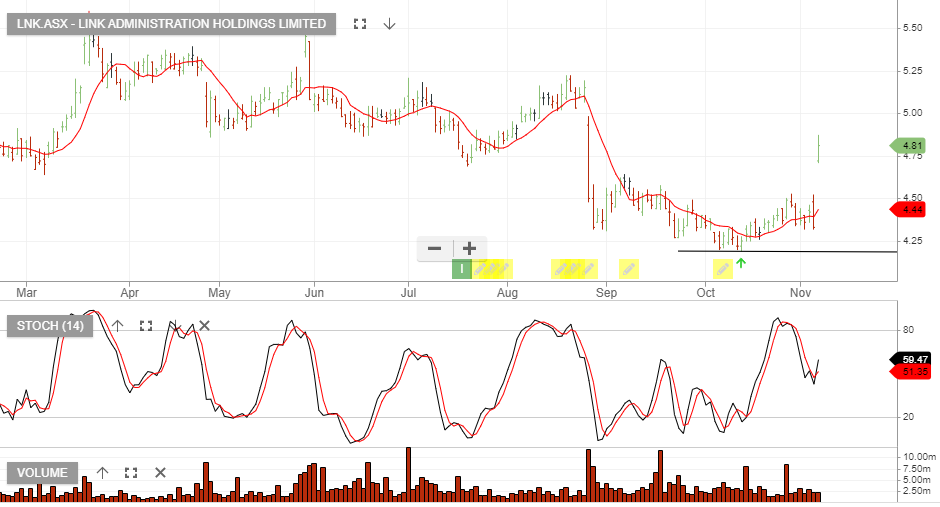This screenshot has height=507, width=940.
Task: Click the 10.00m volume axis label
Action: (919, 457)
